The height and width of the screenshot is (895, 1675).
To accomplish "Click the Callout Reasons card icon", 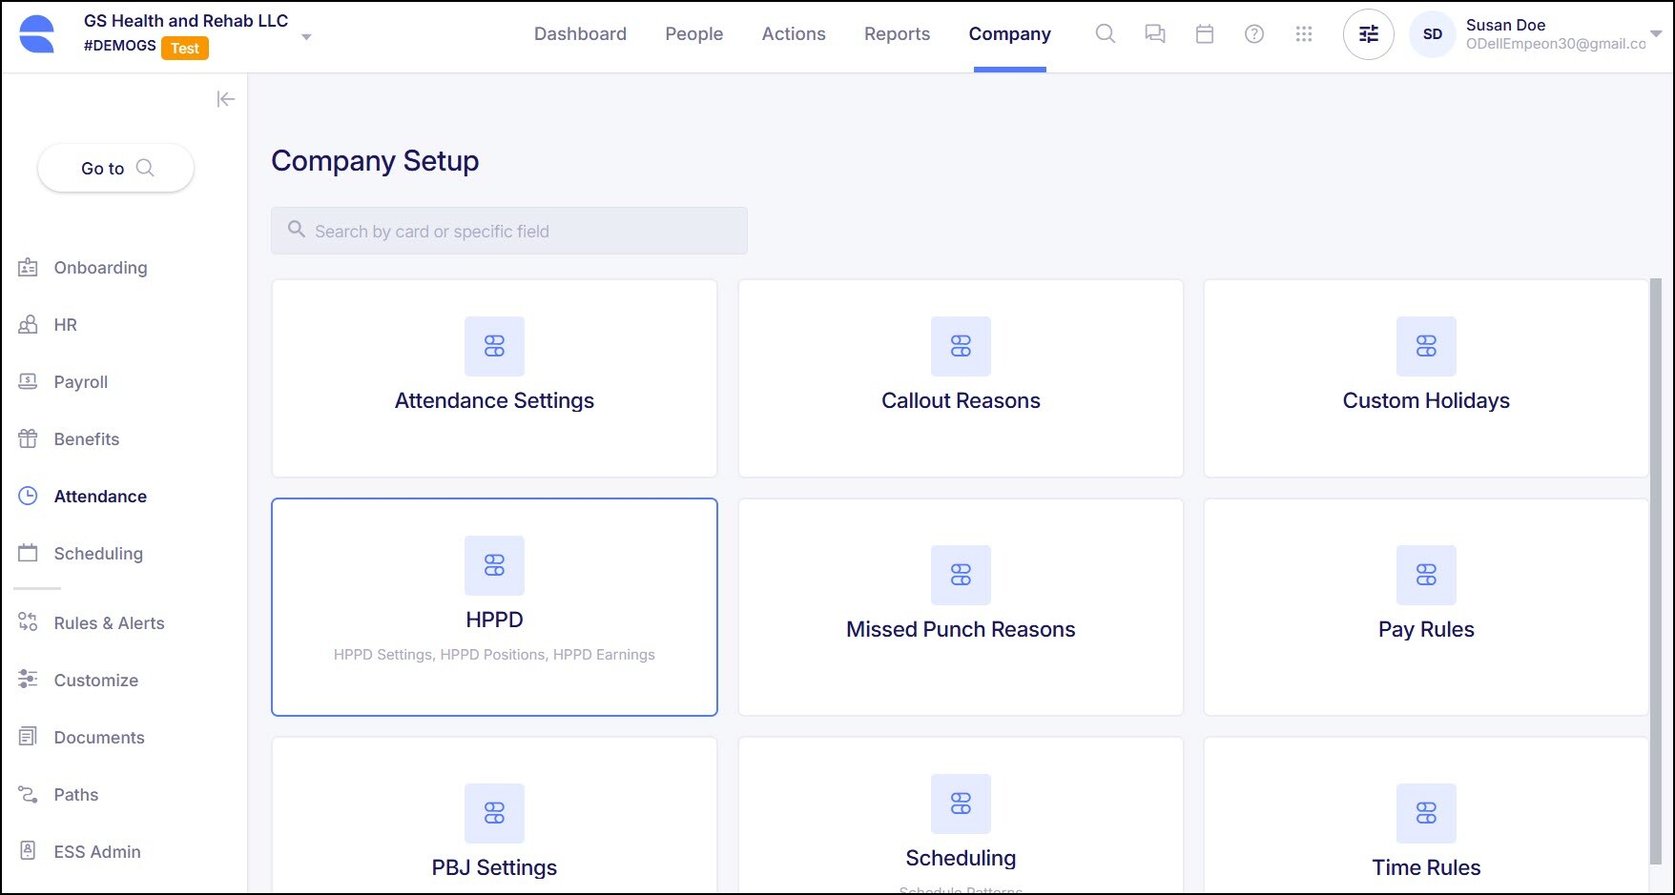I will pyautogui.click(x=960, y=346).
